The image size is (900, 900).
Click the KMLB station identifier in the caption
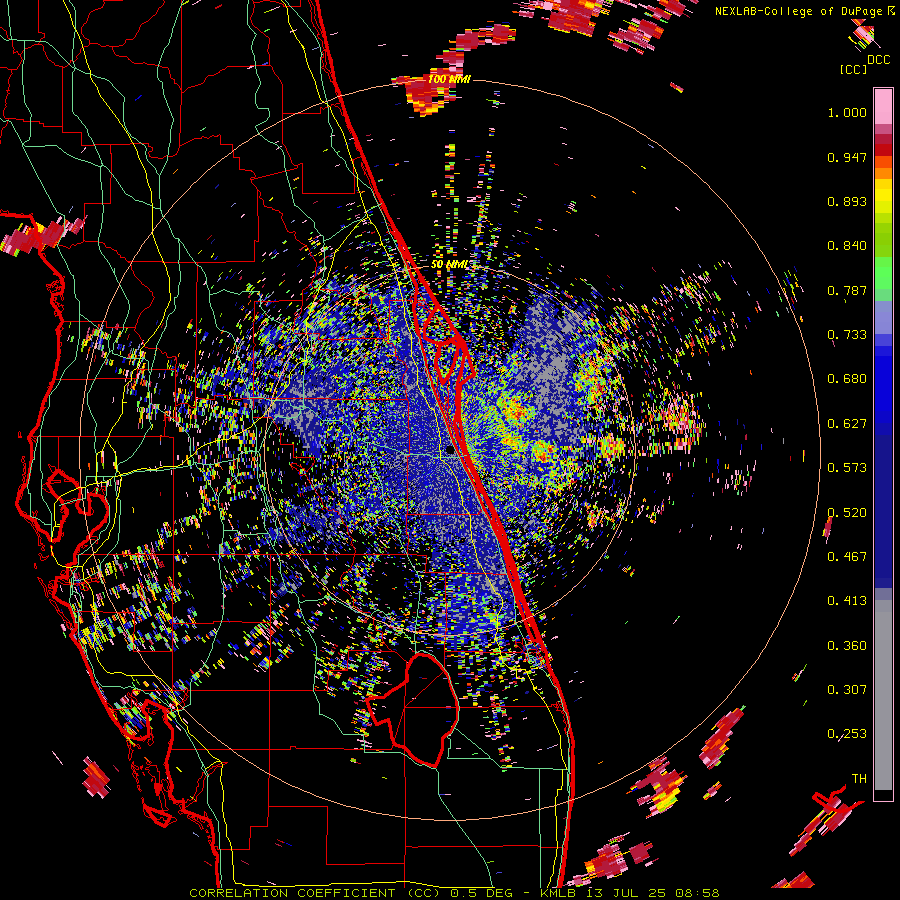click(x=560, y=893)
